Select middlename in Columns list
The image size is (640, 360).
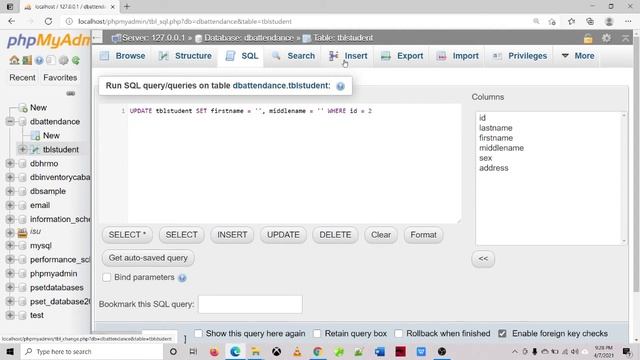pos(501,148)
